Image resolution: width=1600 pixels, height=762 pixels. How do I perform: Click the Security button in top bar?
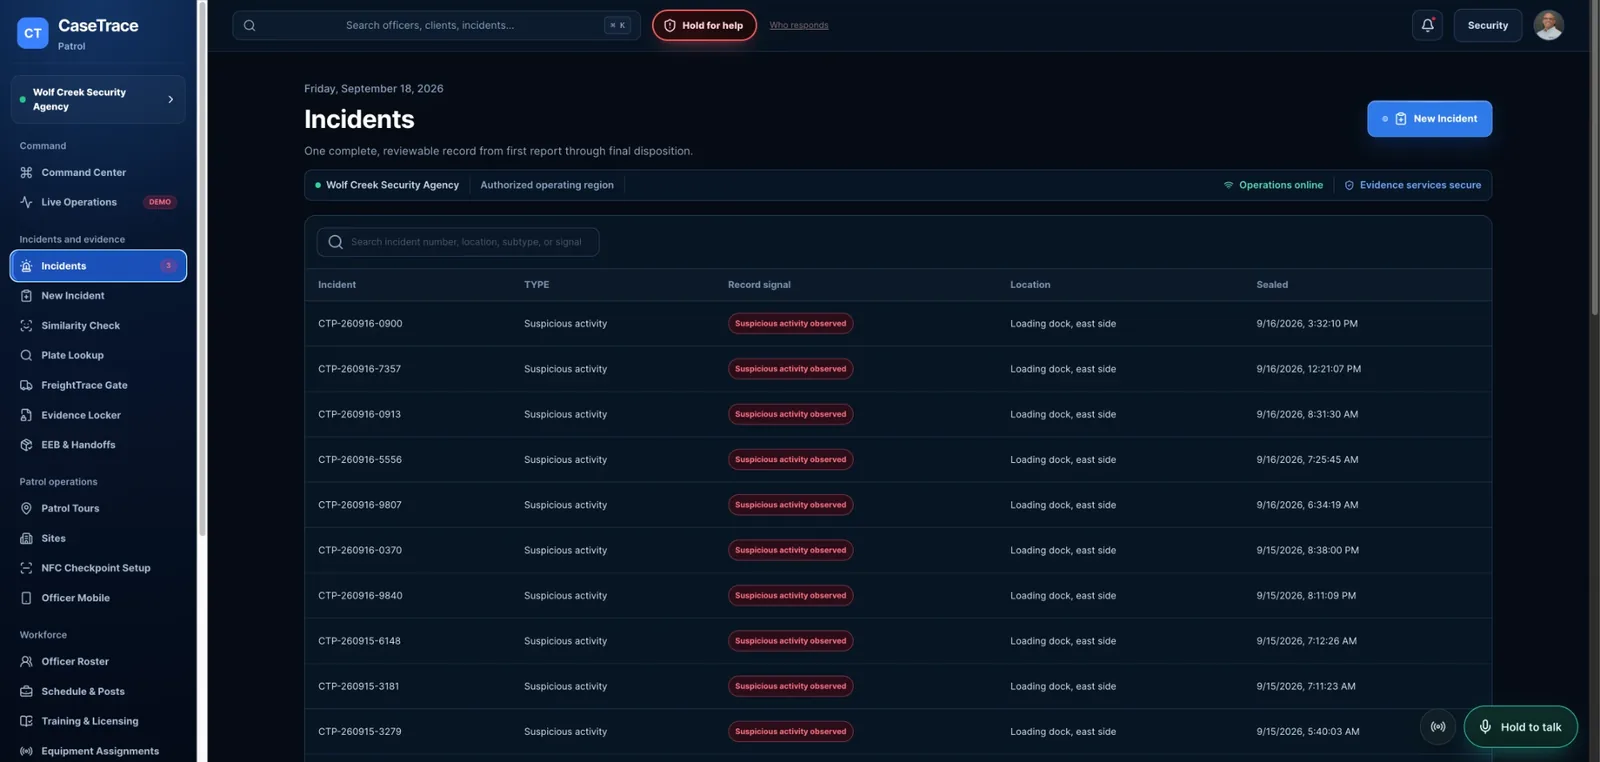[1487, 26]
